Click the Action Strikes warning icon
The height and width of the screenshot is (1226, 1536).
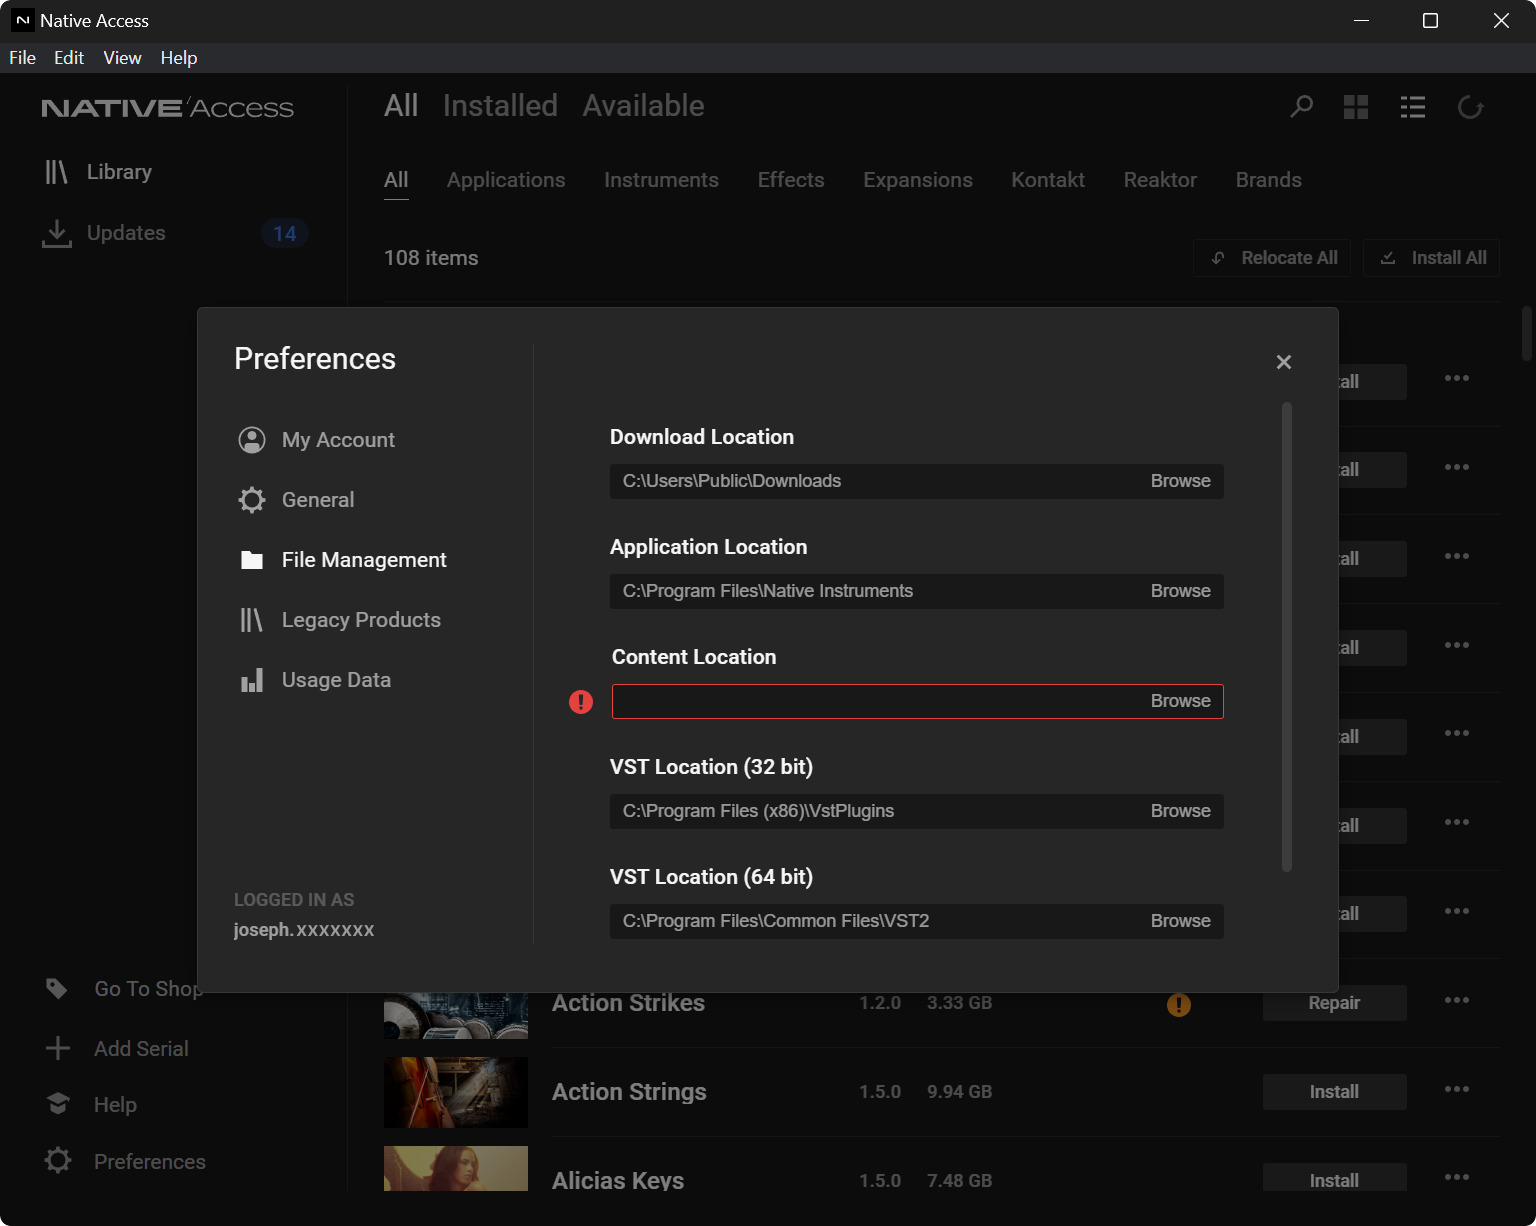pos(1179,1005)
